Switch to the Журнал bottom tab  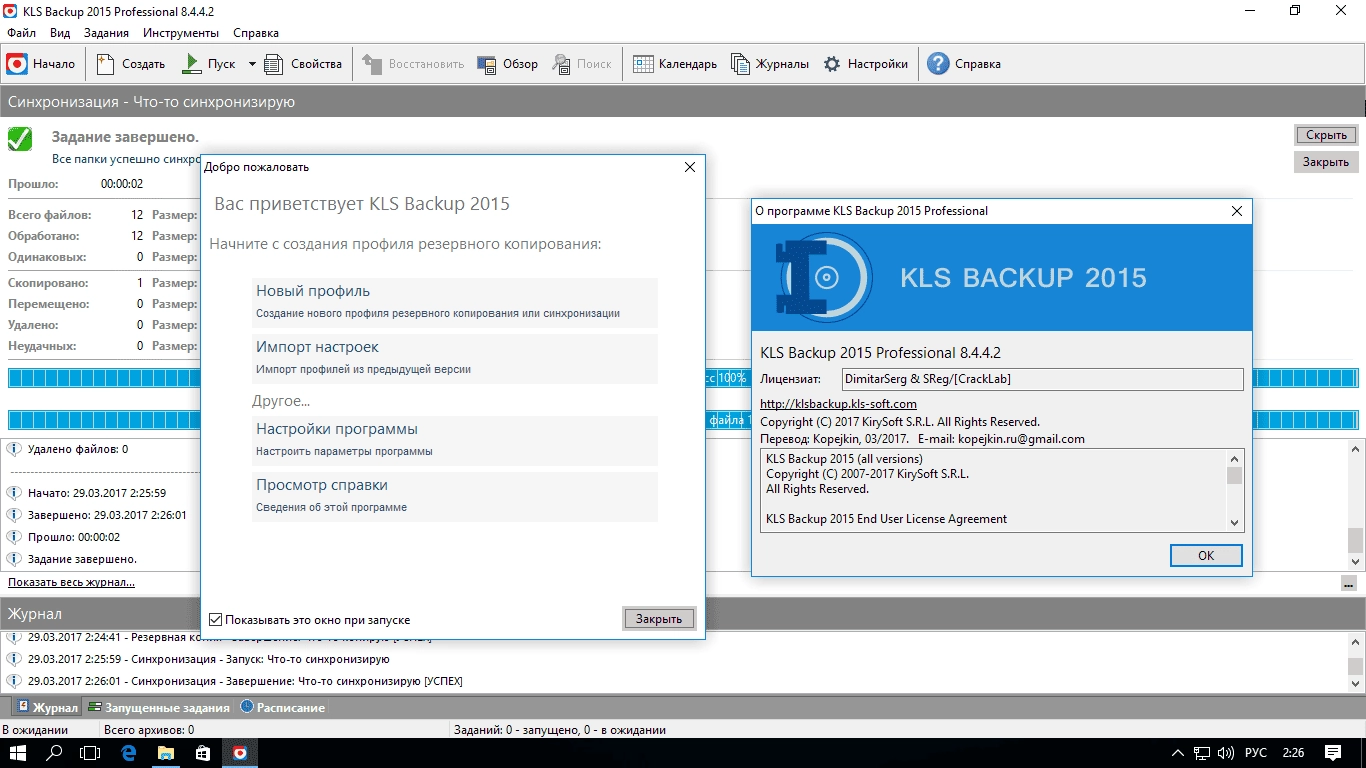[46, 707]
